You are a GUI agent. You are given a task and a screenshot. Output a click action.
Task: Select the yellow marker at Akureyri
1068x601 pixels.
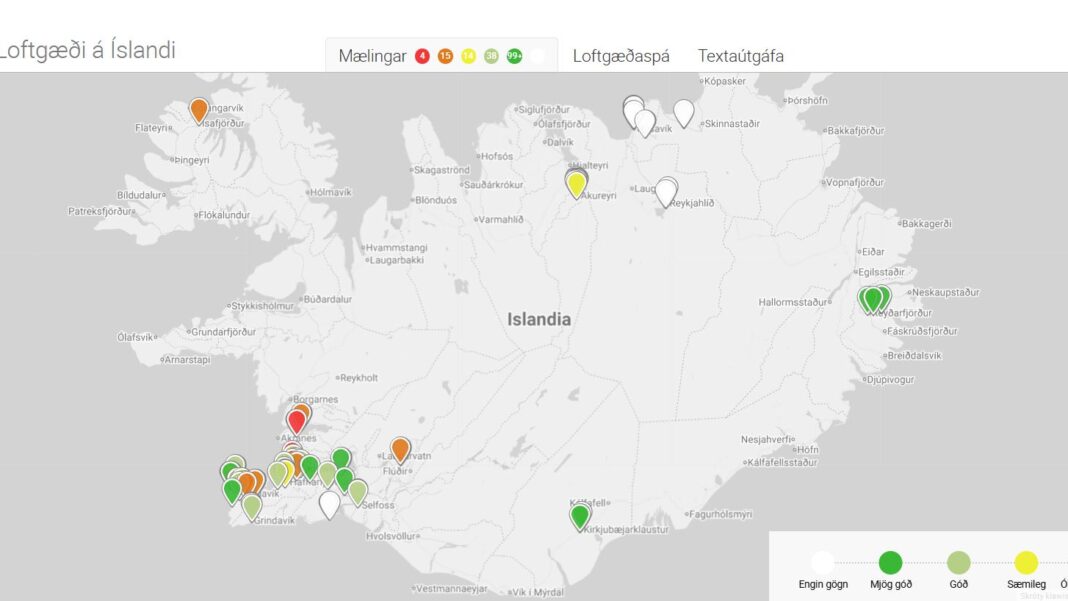pyautogui.click(x=576, y=184)
